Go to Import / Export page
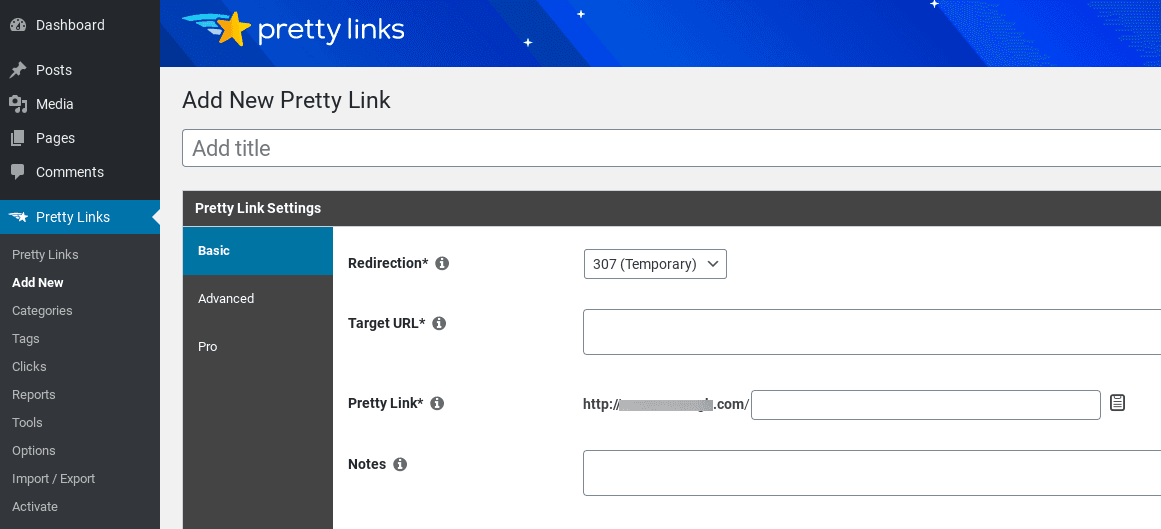1161x529 pixels. tap(53, 479)
